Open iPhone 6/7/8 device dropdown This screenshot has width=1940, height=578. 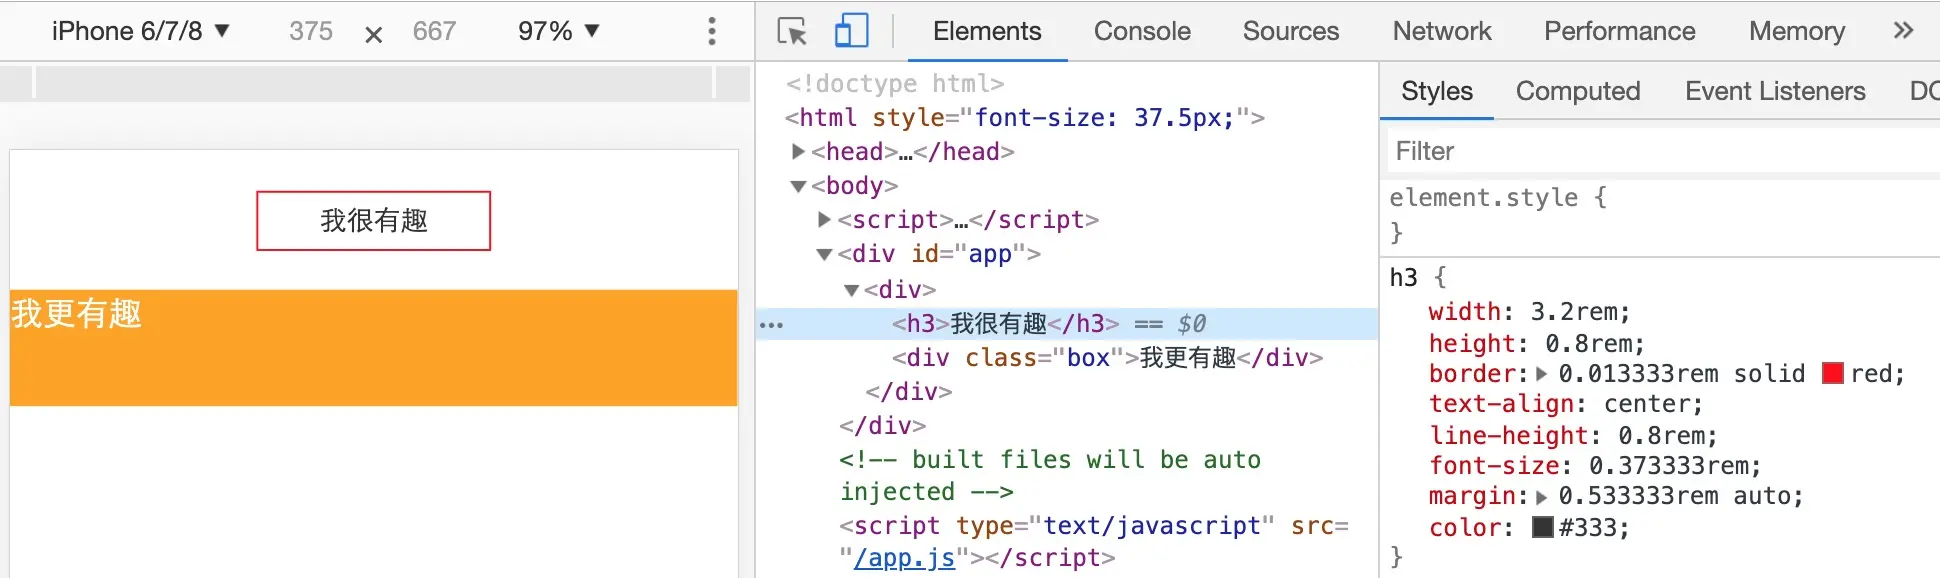tap(141, 31)
